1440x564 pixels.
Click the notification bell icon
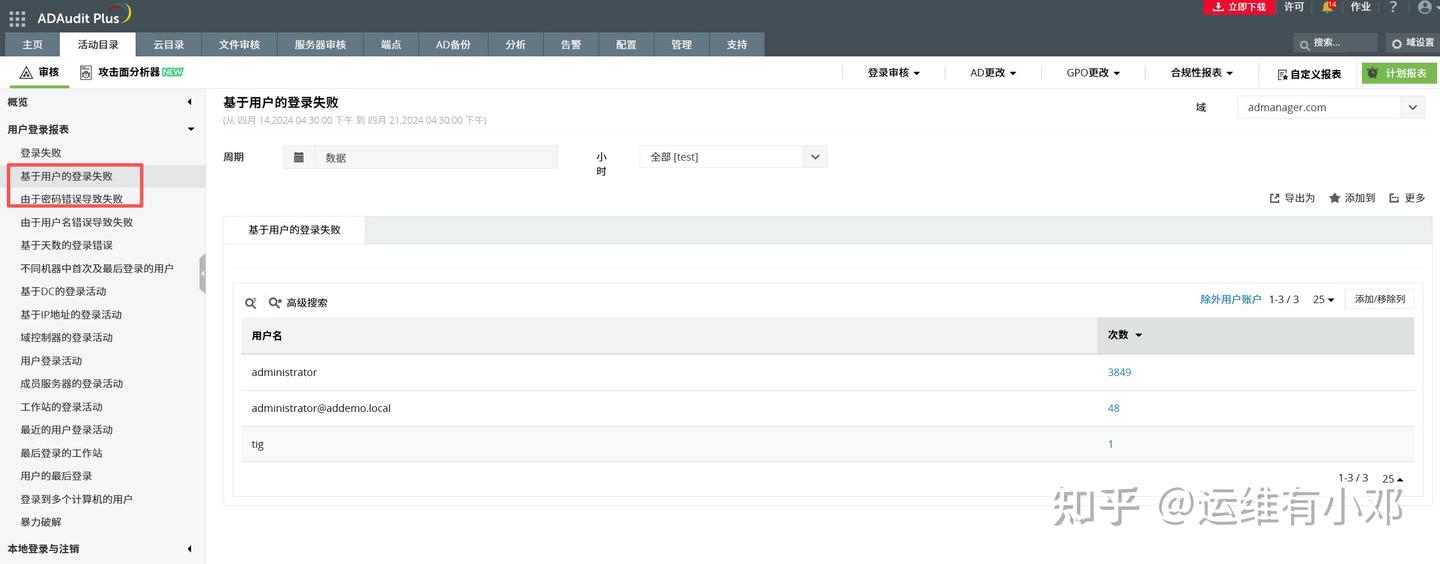[x=1328, y=7]
